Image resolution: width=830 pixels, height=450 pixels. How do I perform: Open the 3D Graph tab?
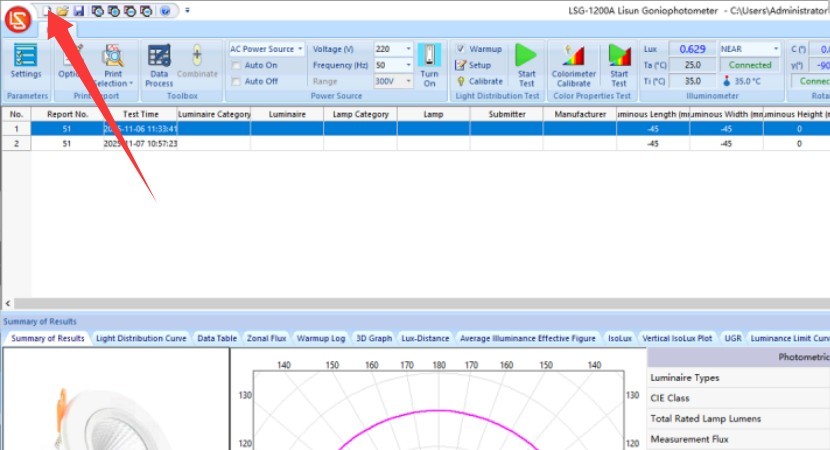click(x=374, y=338)
